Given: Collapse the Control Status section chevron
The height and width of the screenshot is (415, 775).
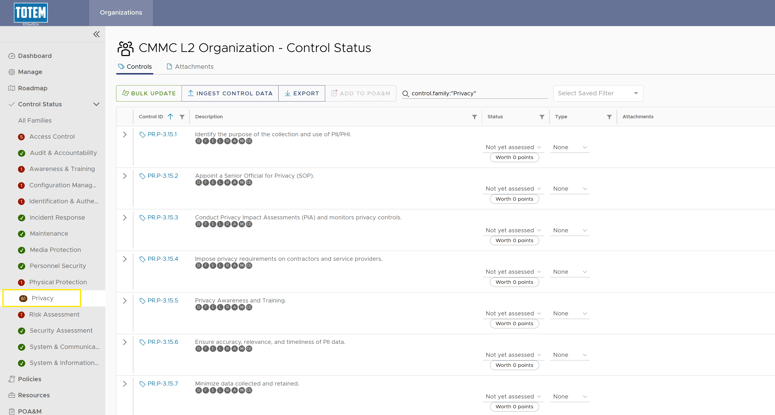Looking at the screenshot, I should tap(96, 104).
